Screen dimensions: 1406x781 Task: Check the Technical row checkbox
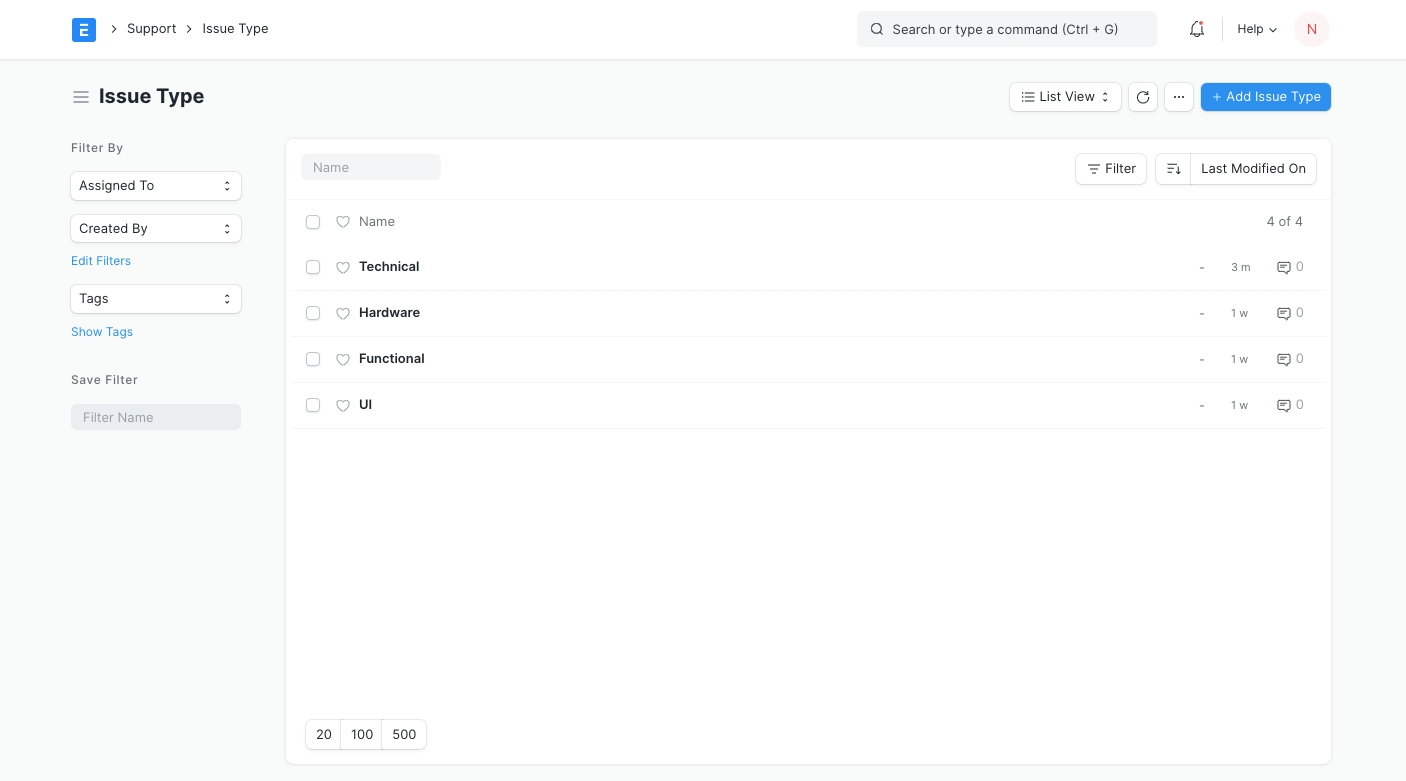(313, 267)
